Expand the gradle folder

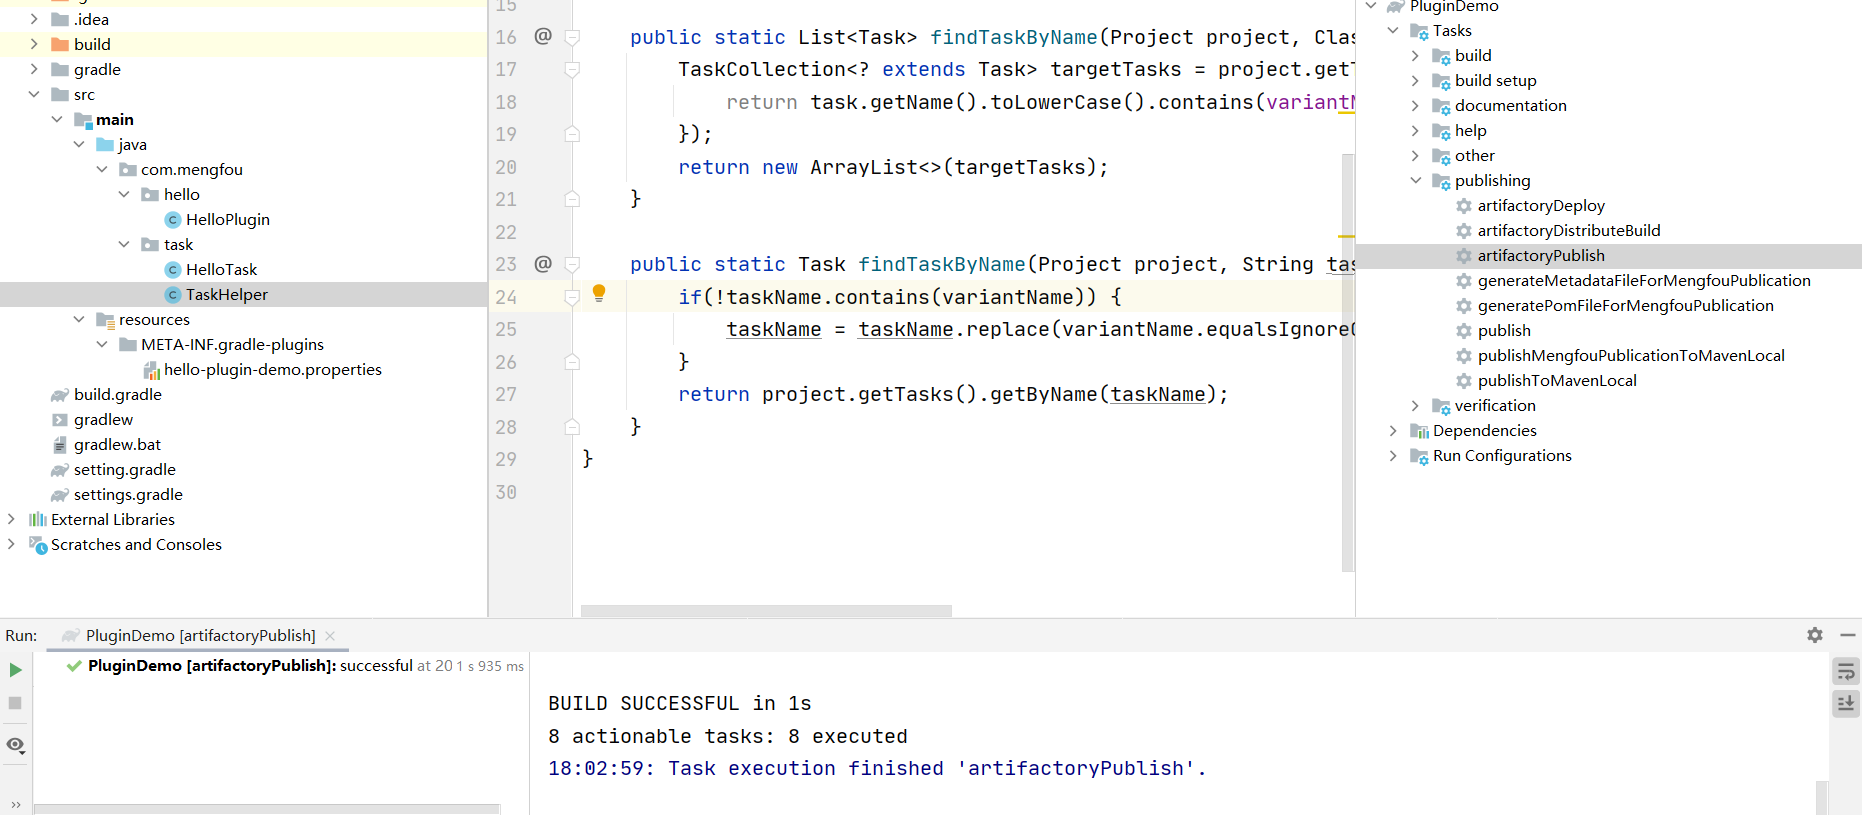[x=34, y=69]
